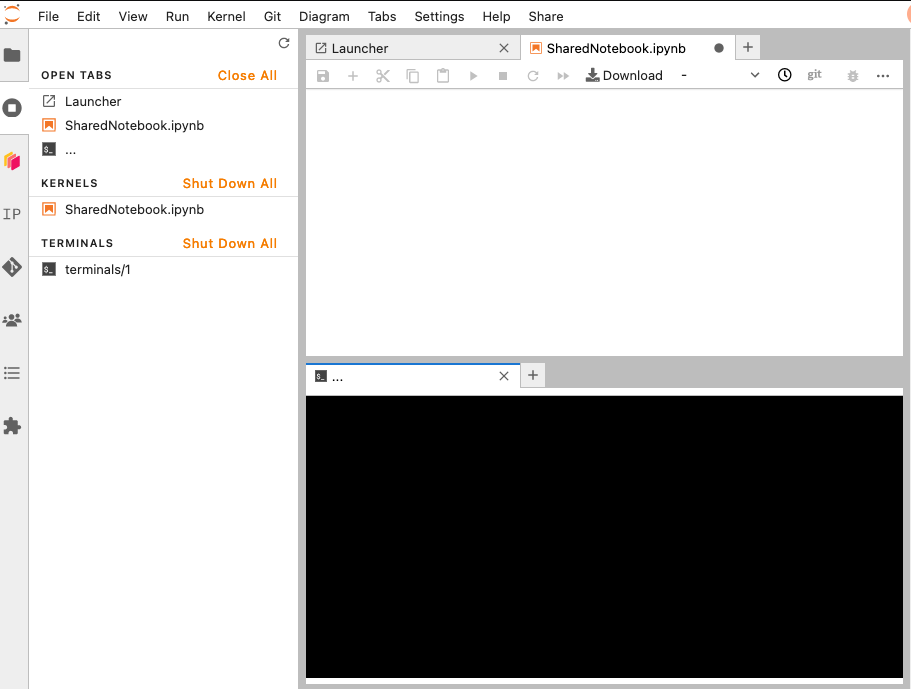Open the table of contents panel
Image resolution: width=911 pixels, height=689 pixels.
(14, 373)
